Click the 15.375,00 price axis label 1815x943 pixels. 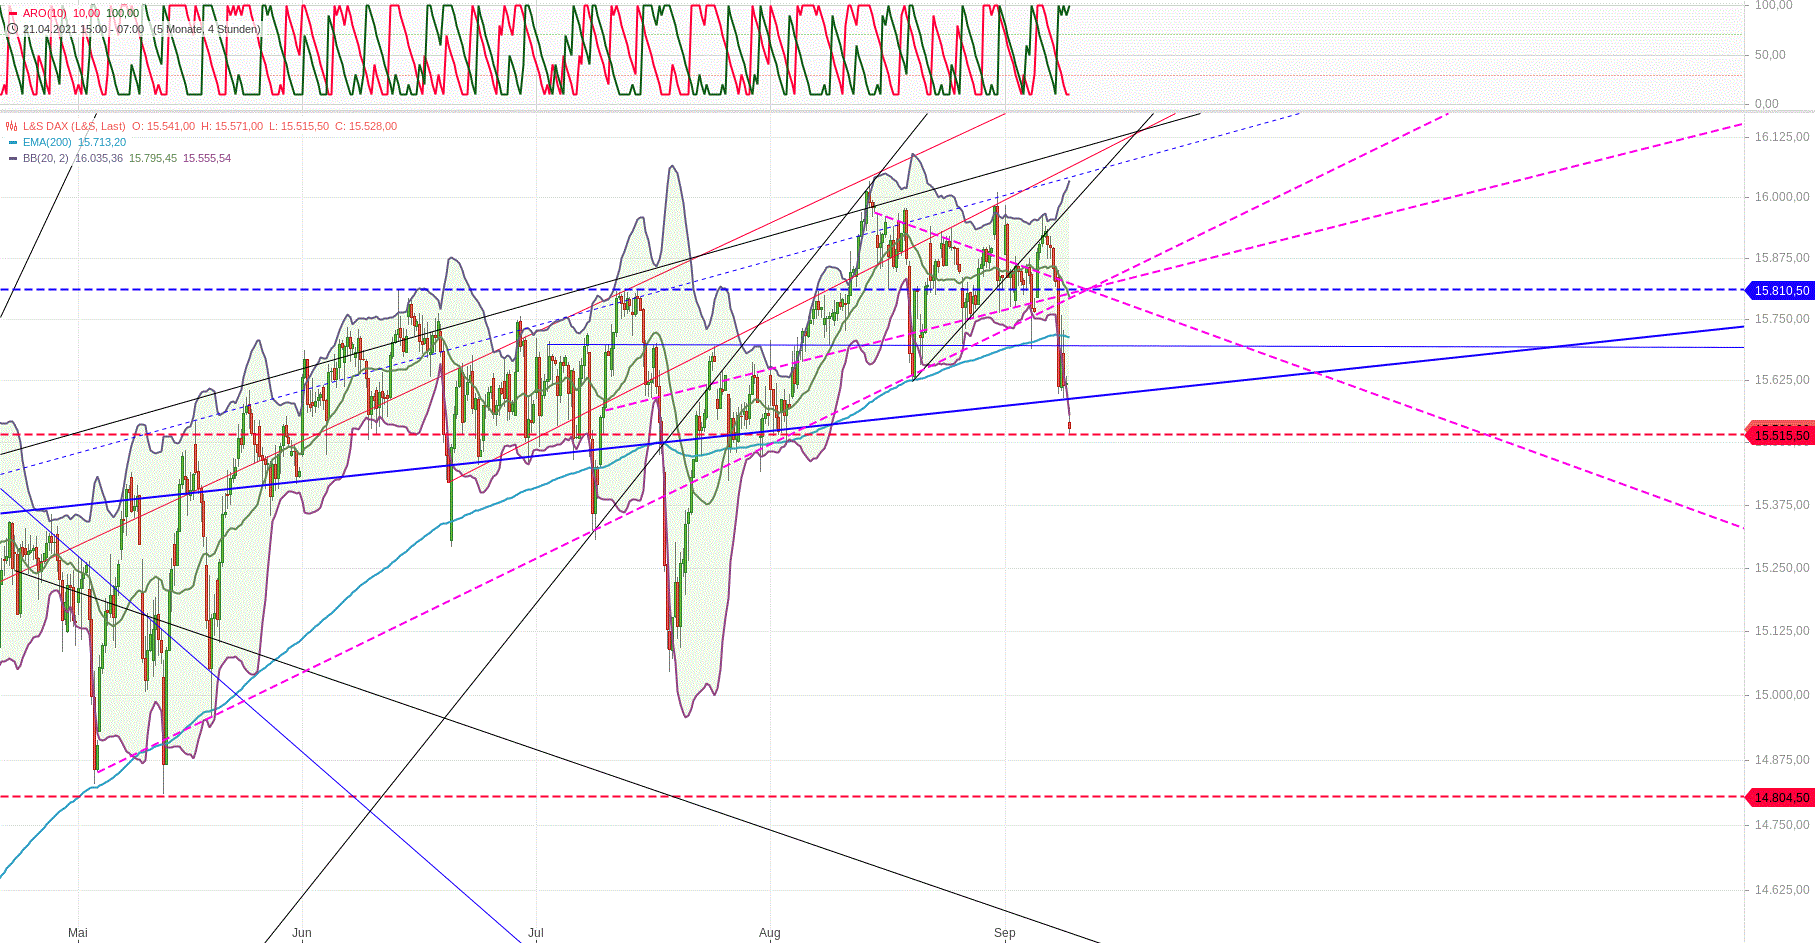point(1782,505)
